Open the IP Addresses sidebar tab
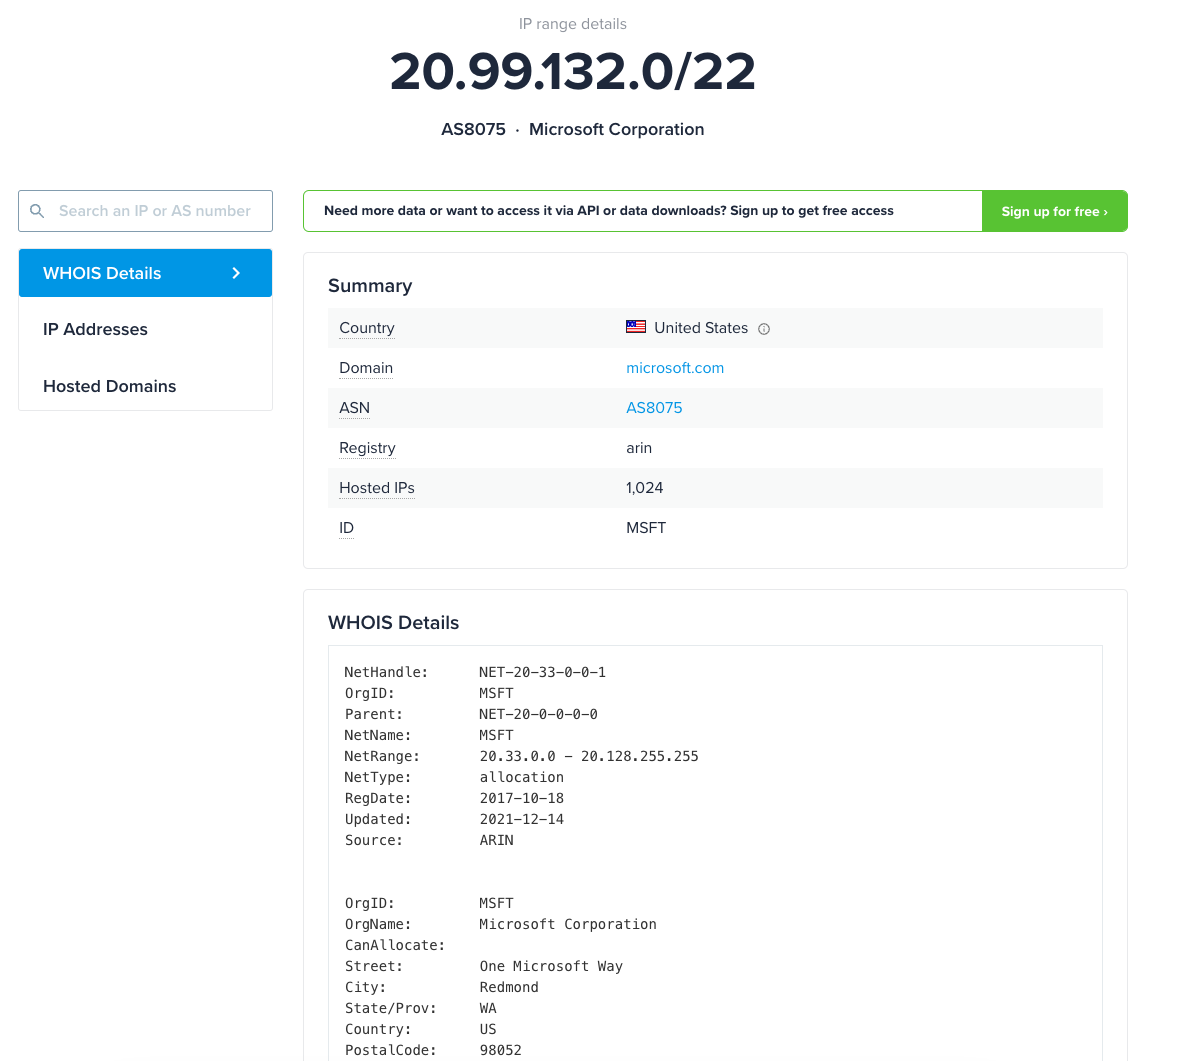Viewport: 1190px width, 1061px height. (x=146, y=329)
